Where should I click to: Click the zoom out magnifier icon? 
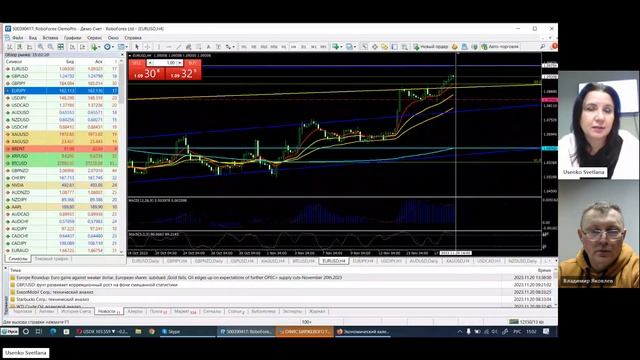[x=50, y=47]
